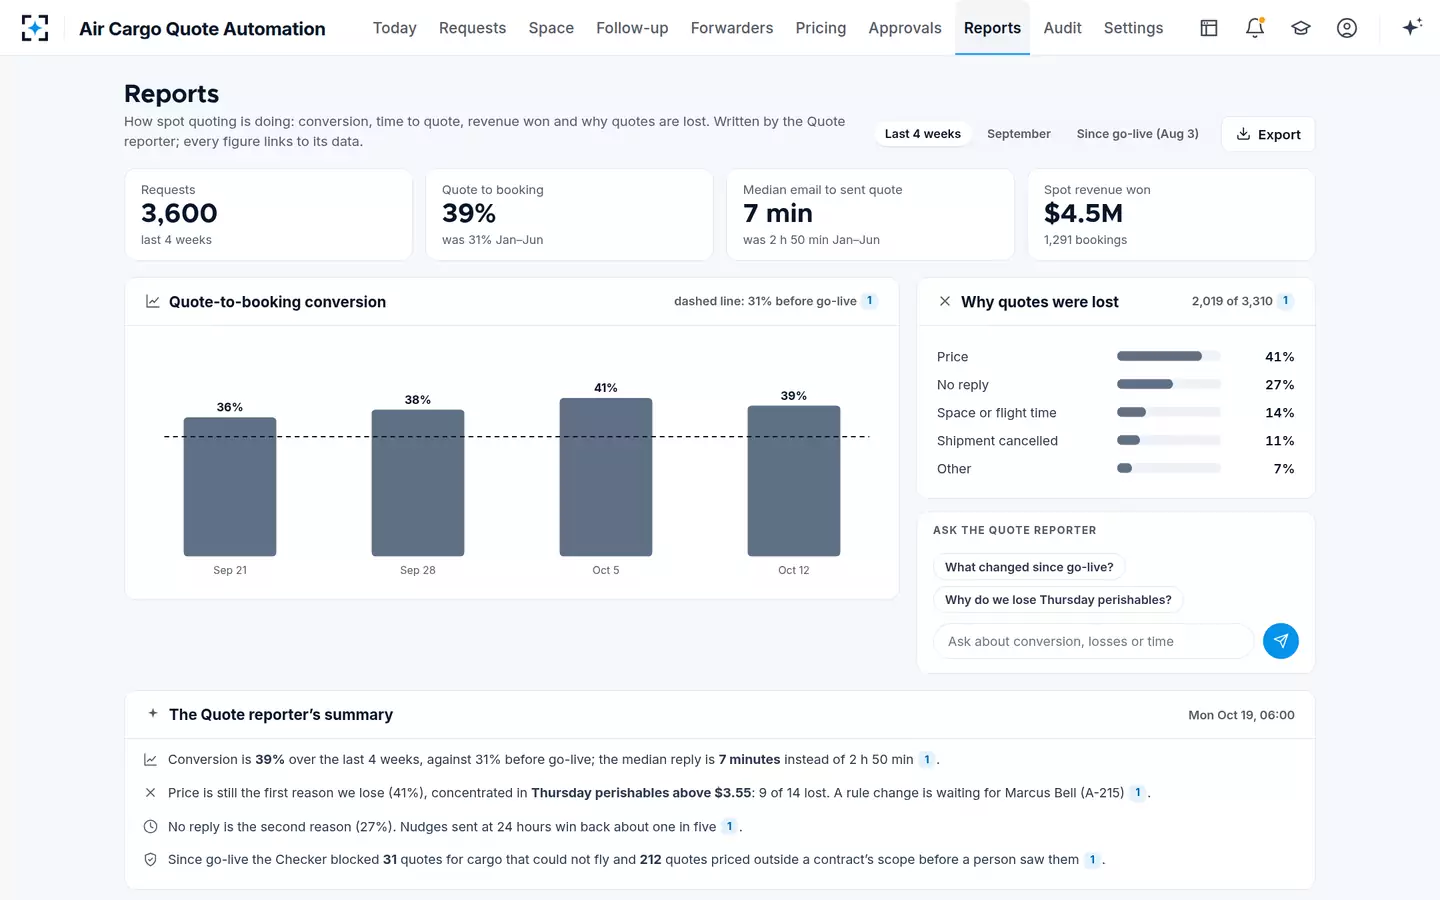Go to the Today tab
Screen dimensions: 1440x900
click(395, 28)
